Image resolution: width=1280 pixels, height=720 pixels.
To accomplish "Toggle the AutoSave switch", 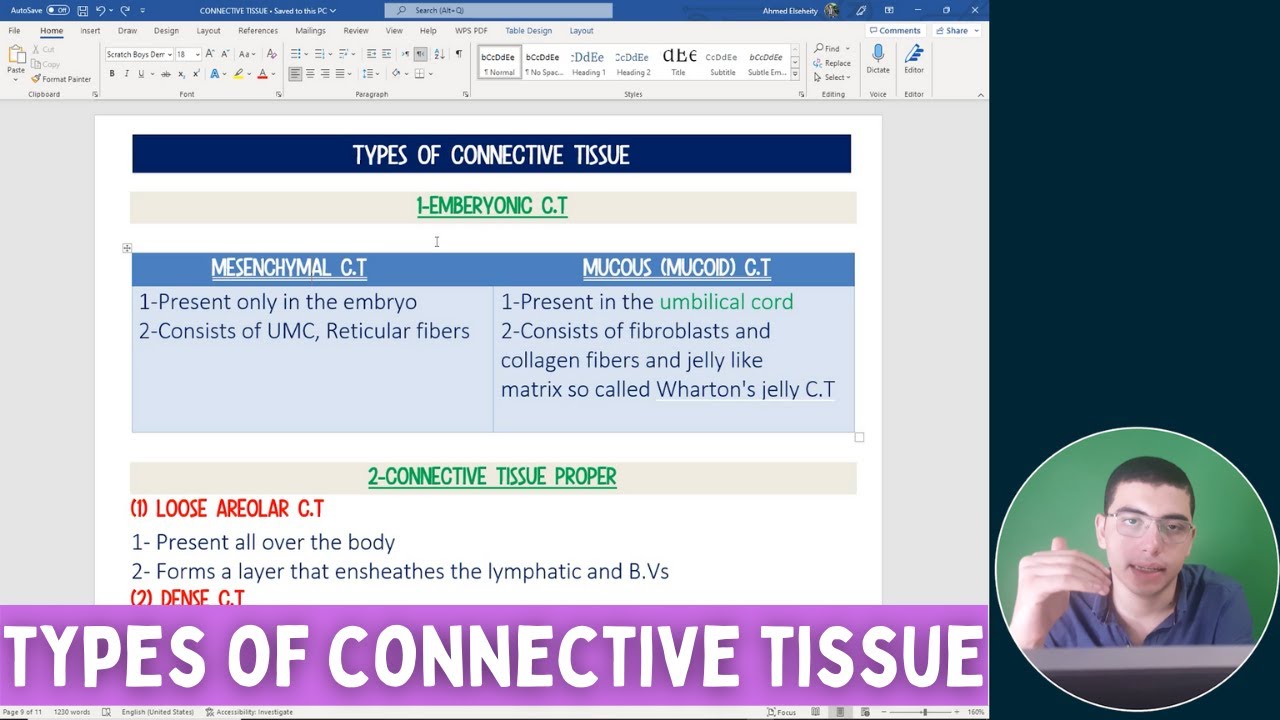I will pos(58,10).
